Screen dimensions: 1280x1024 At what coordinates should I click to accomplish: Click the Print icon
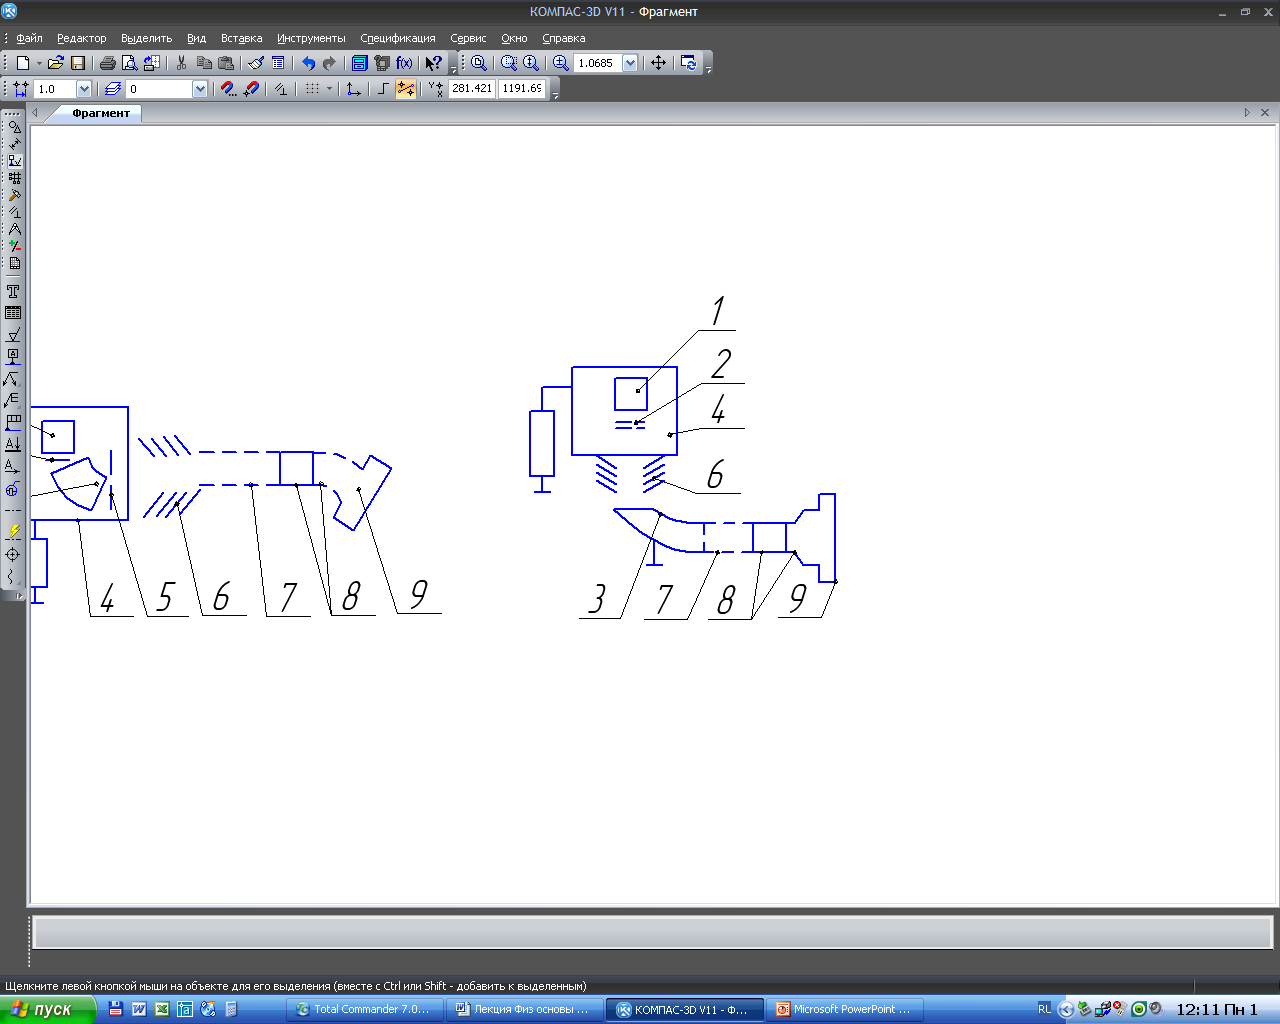coord(108,63)
